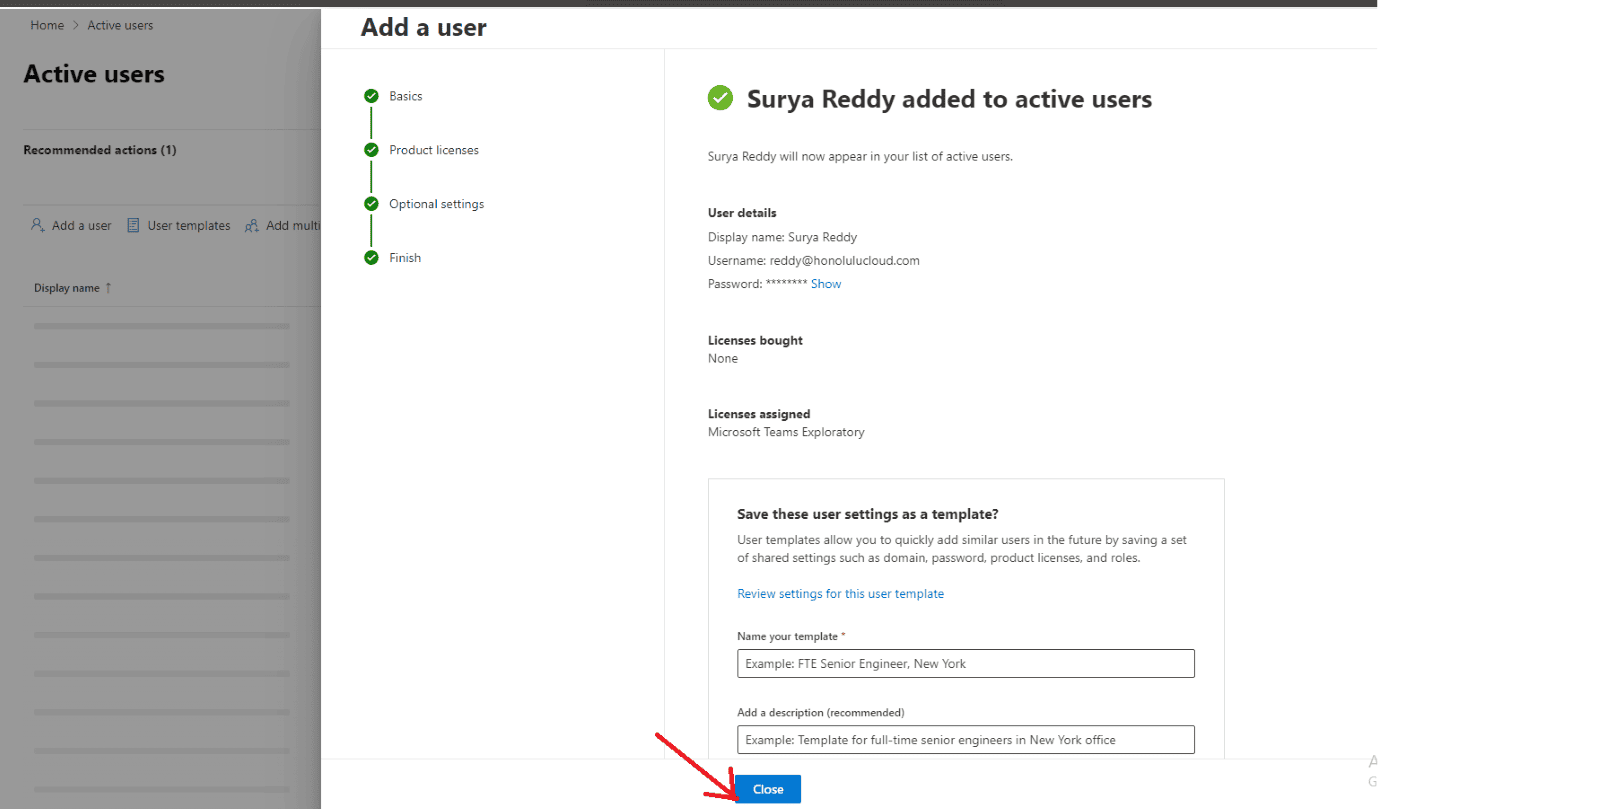1600x809 pixels.
Task: Show the hidden password
Action: (825, 284)
